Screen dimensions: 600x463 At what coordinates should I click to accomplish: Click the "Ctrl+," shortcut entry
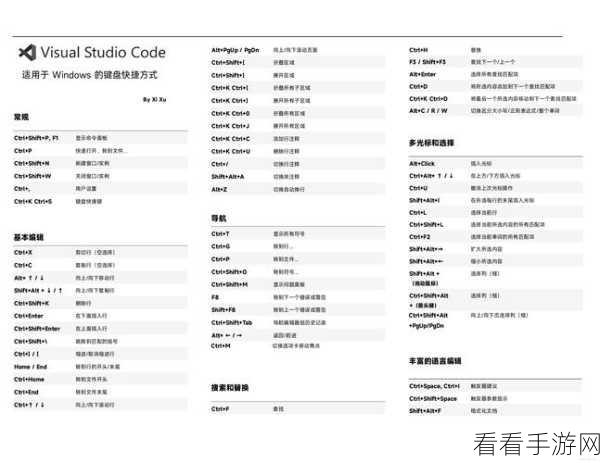(x=22, y=189)
